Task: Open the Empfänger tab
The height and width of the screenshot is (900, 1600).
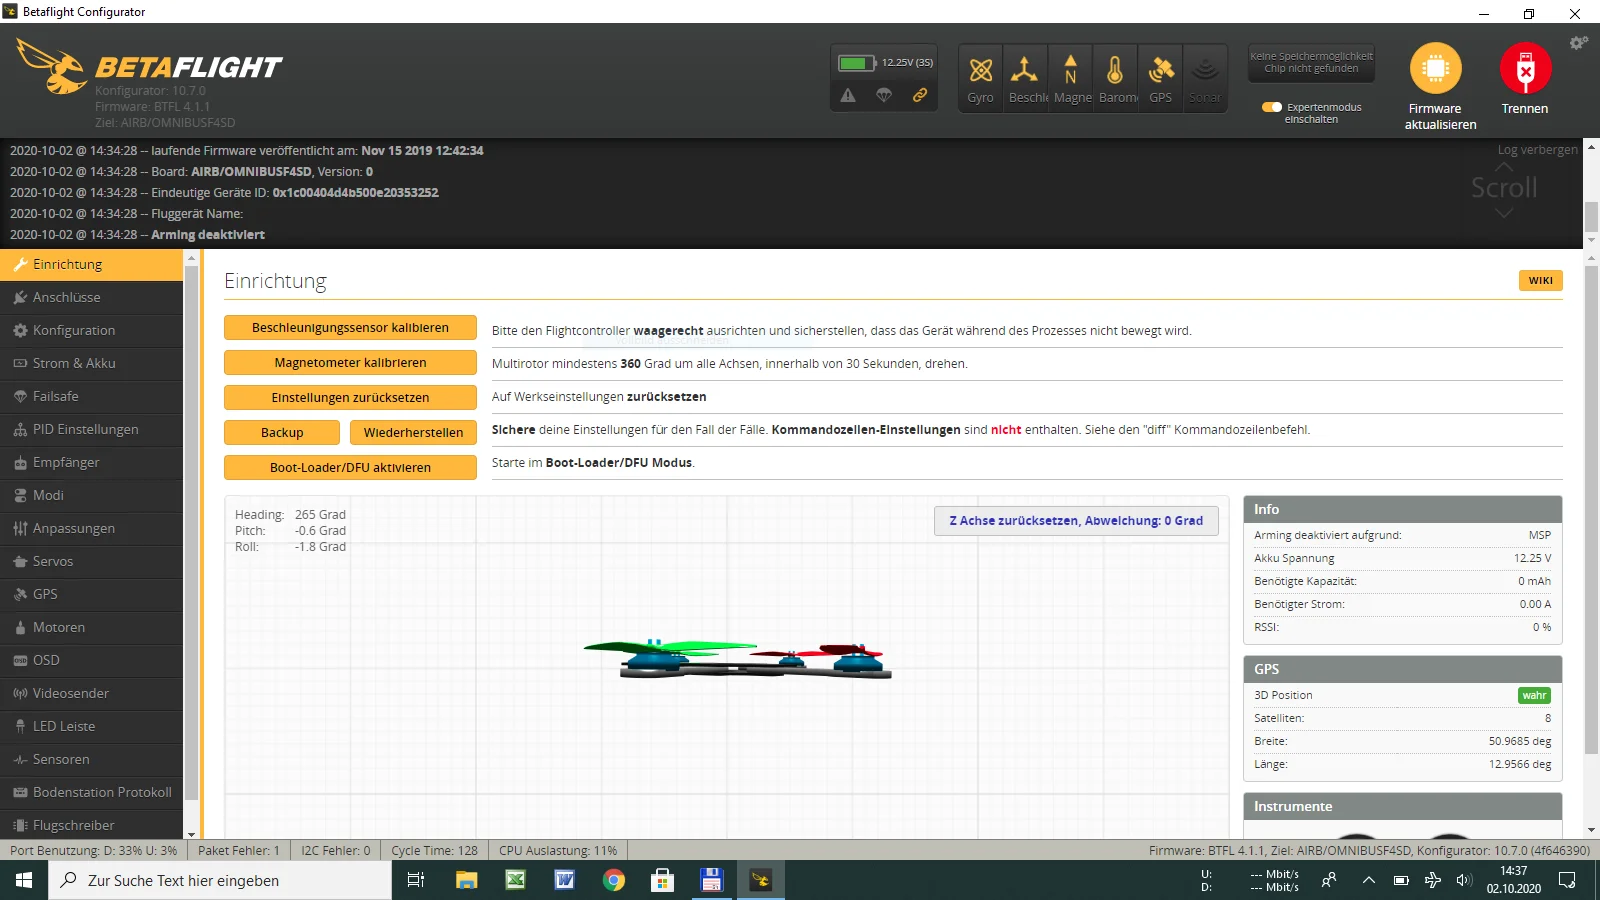Action: pyautogui.click(x=91, y=462)
